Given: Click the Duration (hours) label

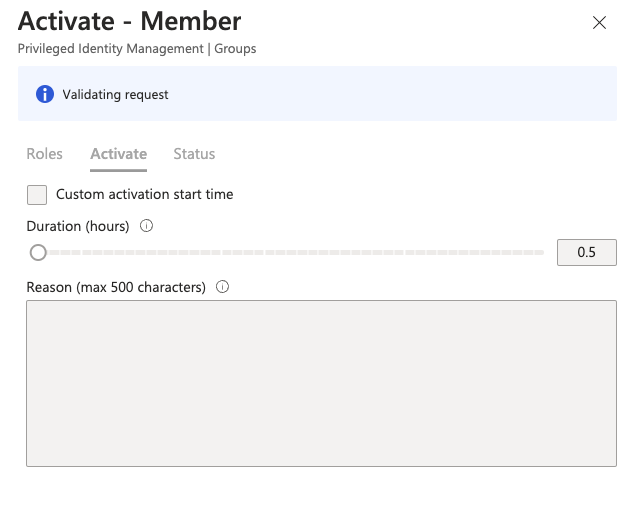Looking at the screenshot, I should click(78, 226).
